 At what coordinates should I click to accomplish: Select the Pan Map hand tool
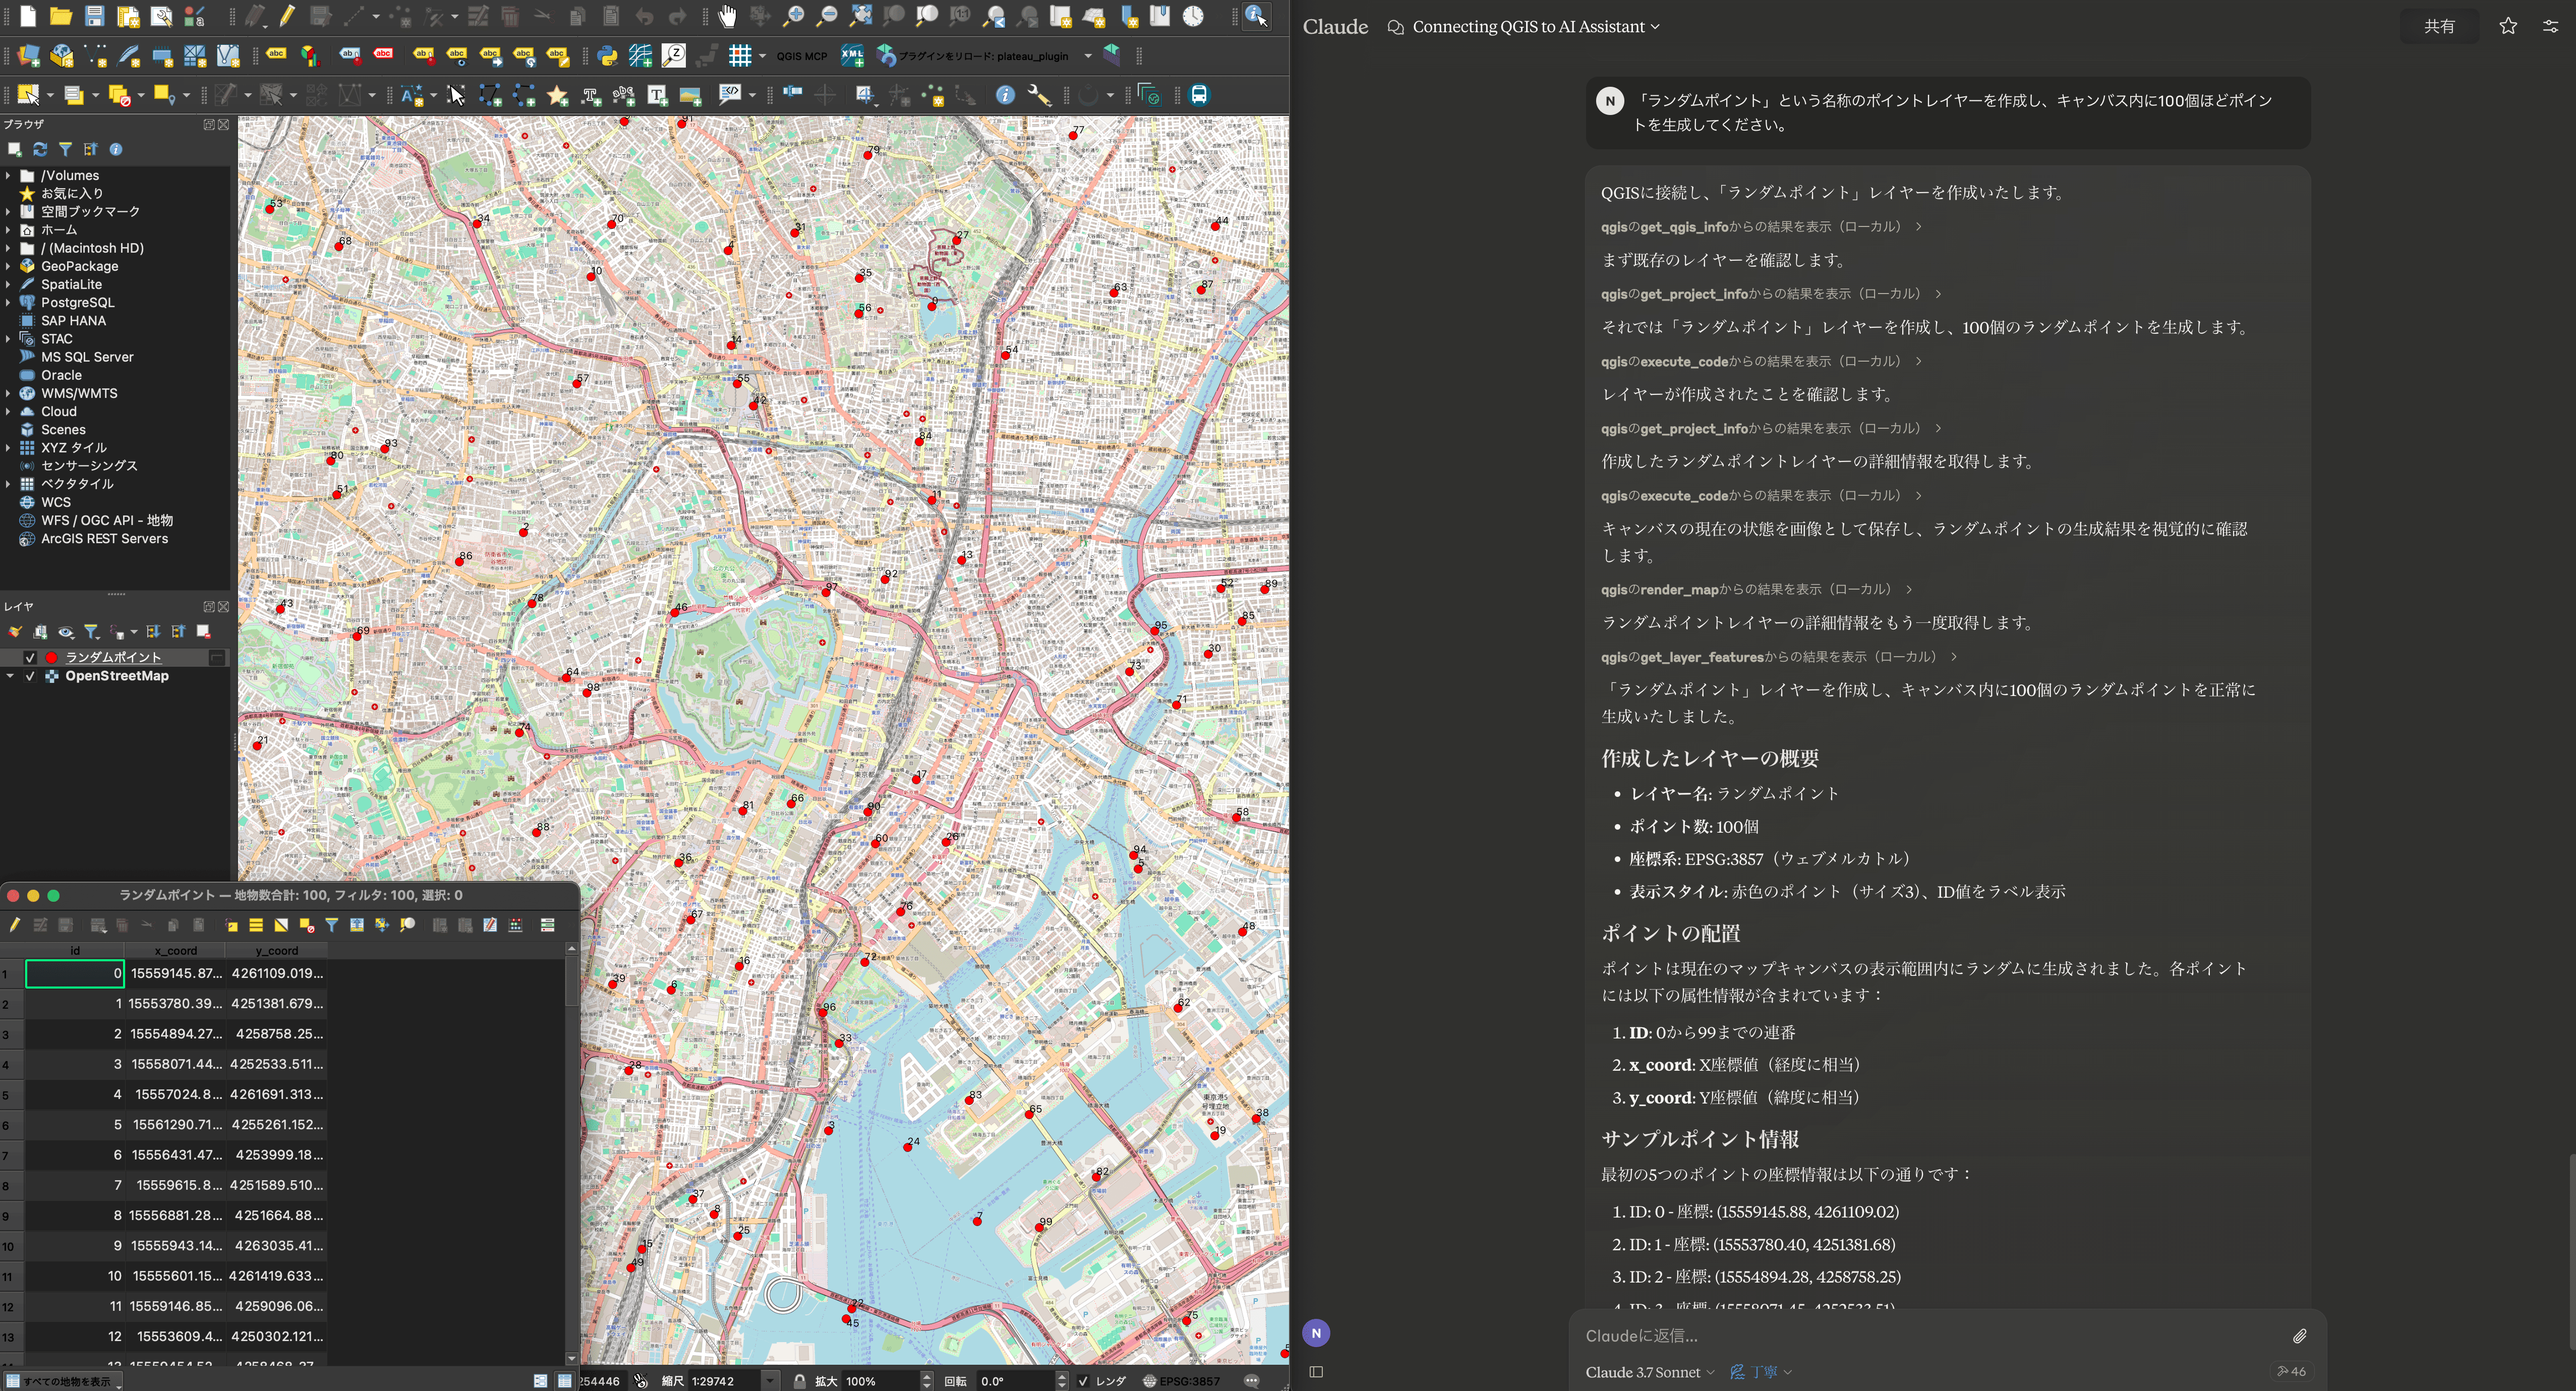[x=727, y=16]
